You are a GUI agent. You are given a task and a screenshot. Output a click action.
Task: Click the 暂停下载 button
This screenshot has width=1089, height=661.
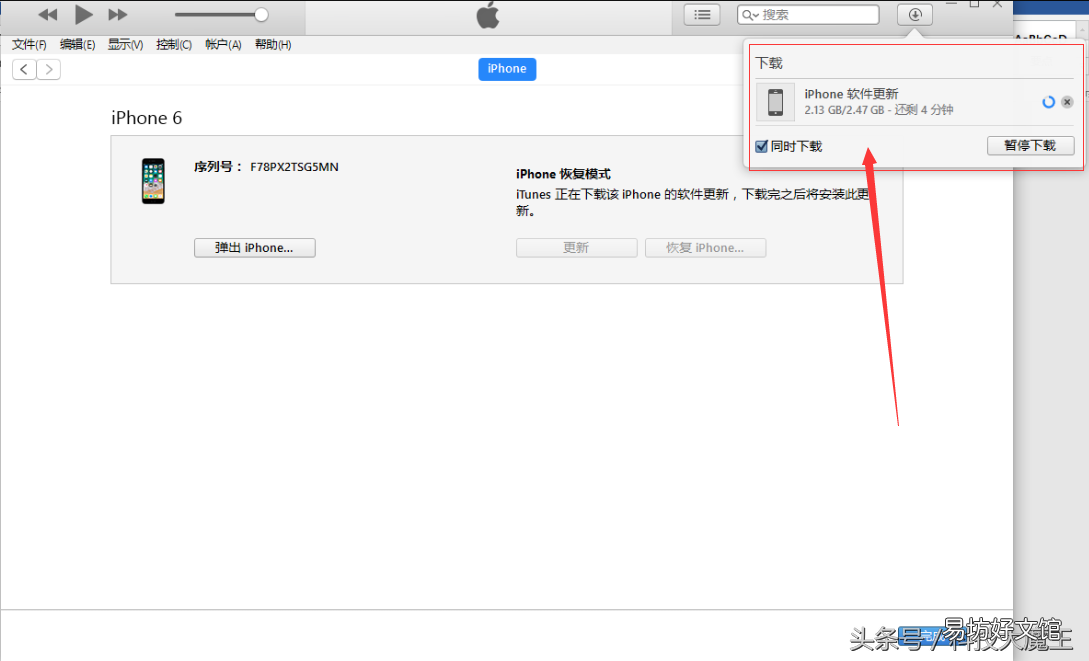coord(1031,145)
